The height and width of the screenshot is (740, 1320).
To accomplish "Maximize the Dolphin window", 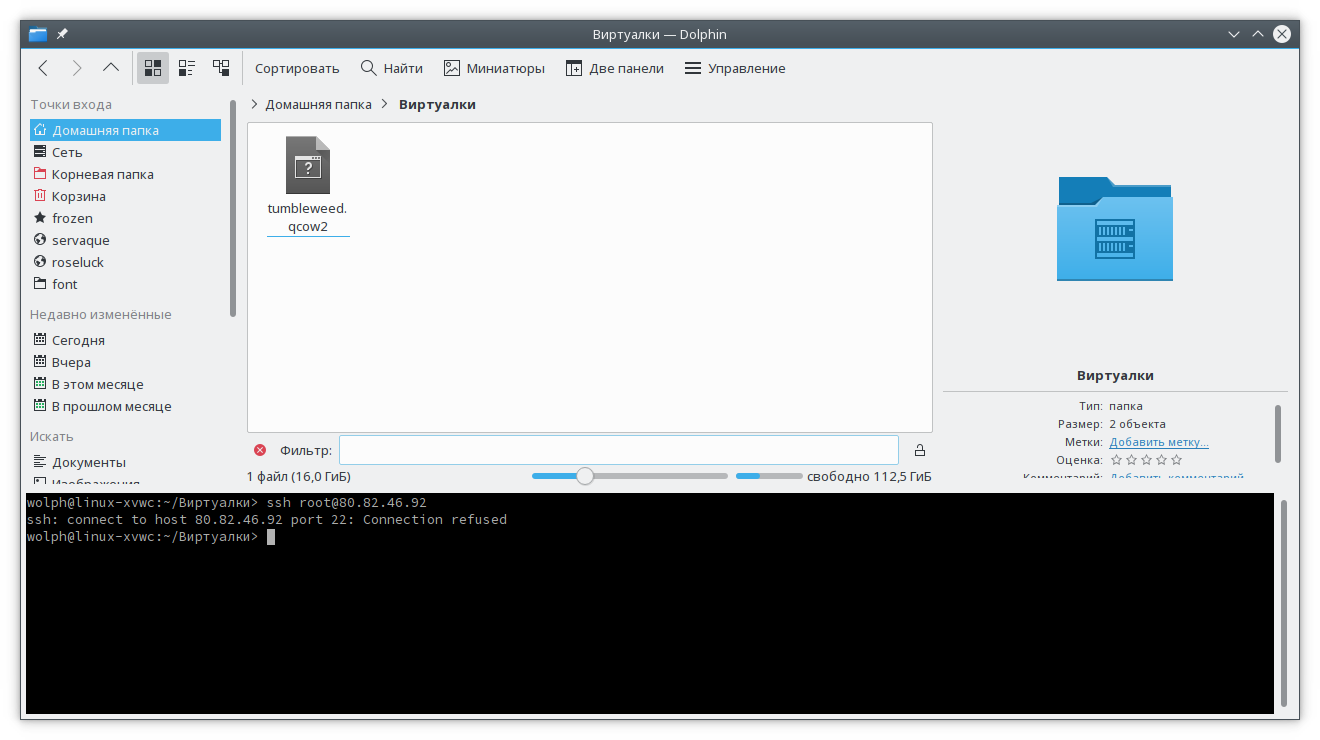I will (x=1258, y=34).
